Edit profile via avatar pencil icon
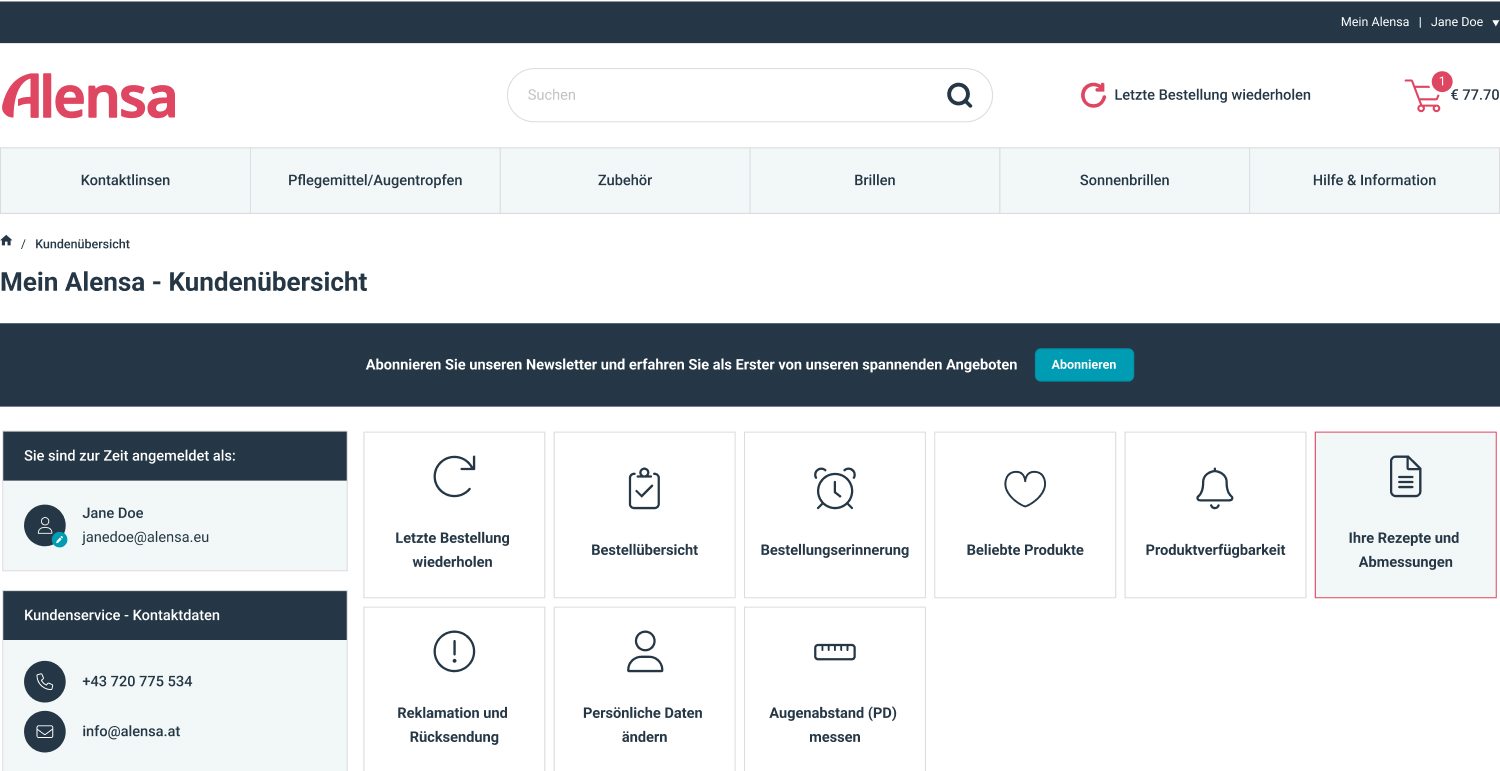This screenshot has height=771, width=1500. (60, 539)
